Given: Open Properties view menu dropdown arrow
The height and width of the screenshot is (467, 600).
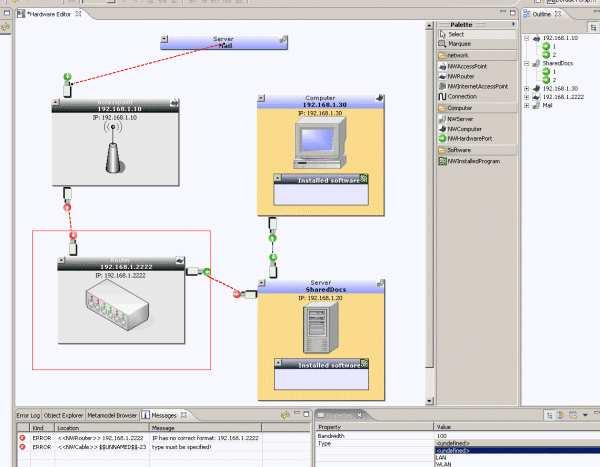Looking at the screenshot, I should point(585,415).
